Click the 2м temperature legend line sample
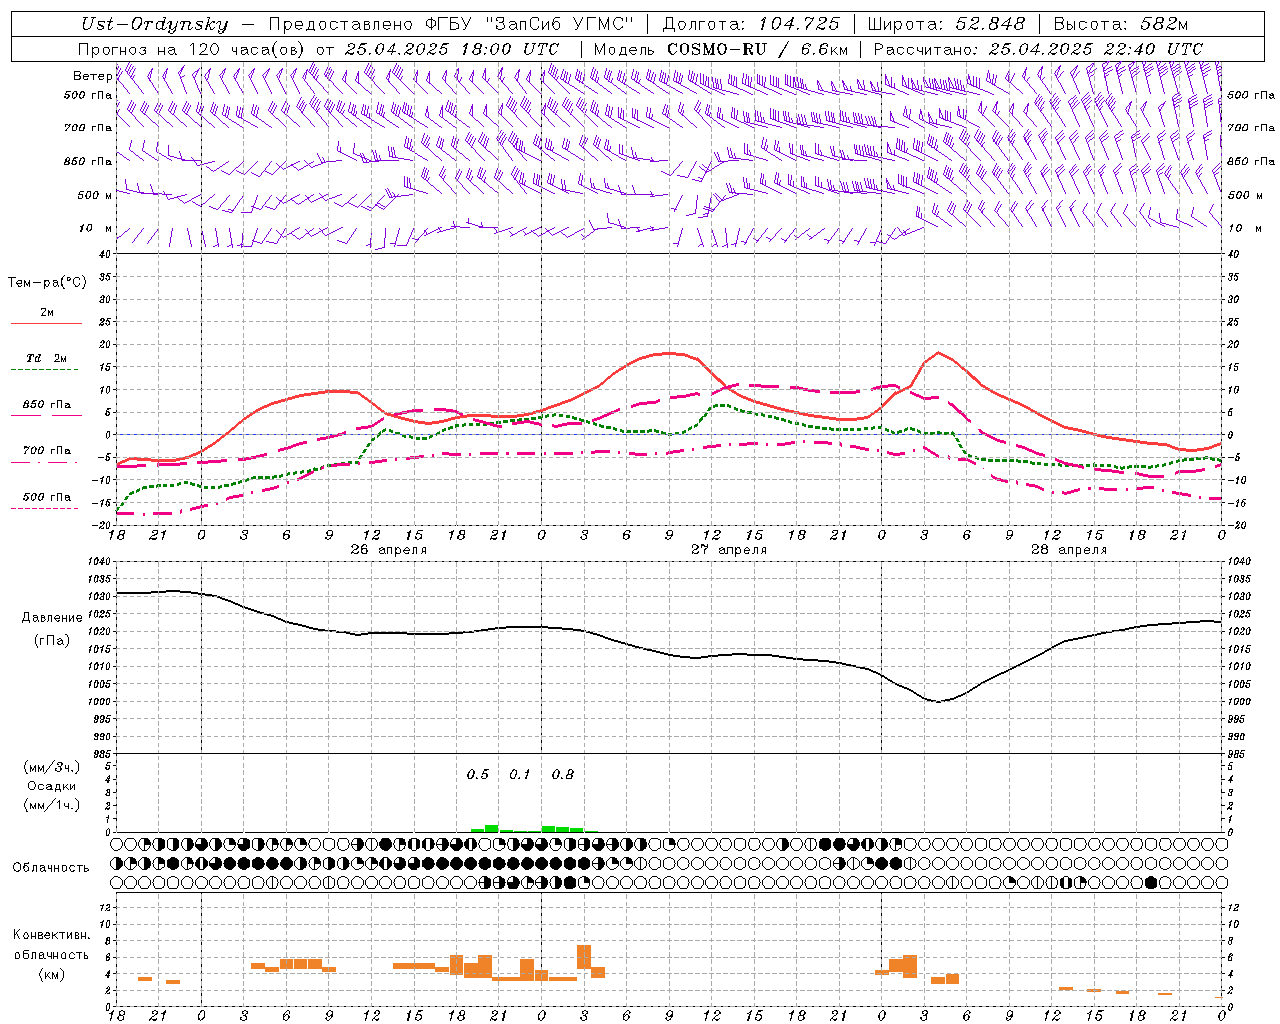1280x1024 pixels. pos(46,324)
